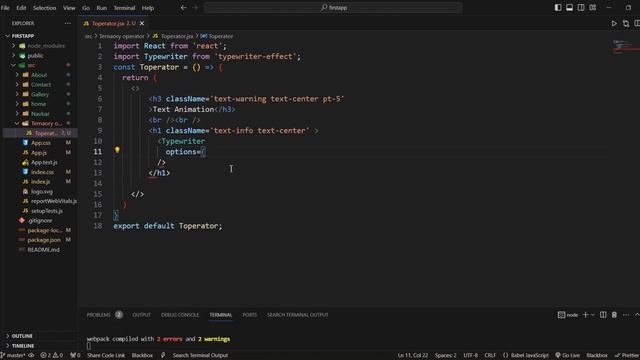Click Share Code Link in status bar

(106, 356)
